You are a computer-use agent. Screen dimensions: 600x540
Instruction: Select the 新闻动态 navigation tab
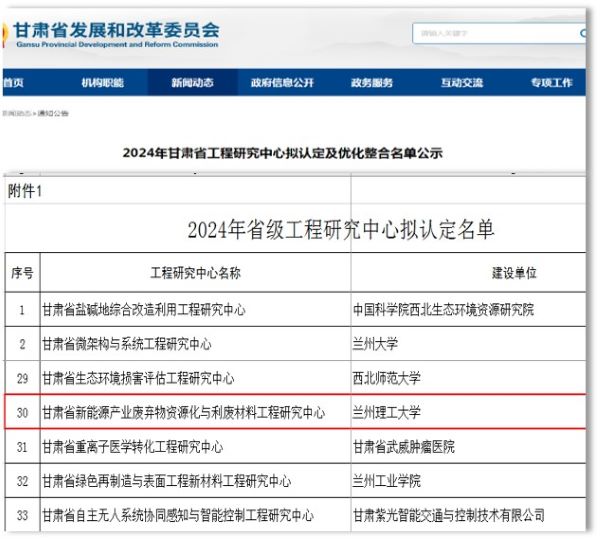click(x=191, y=83)
